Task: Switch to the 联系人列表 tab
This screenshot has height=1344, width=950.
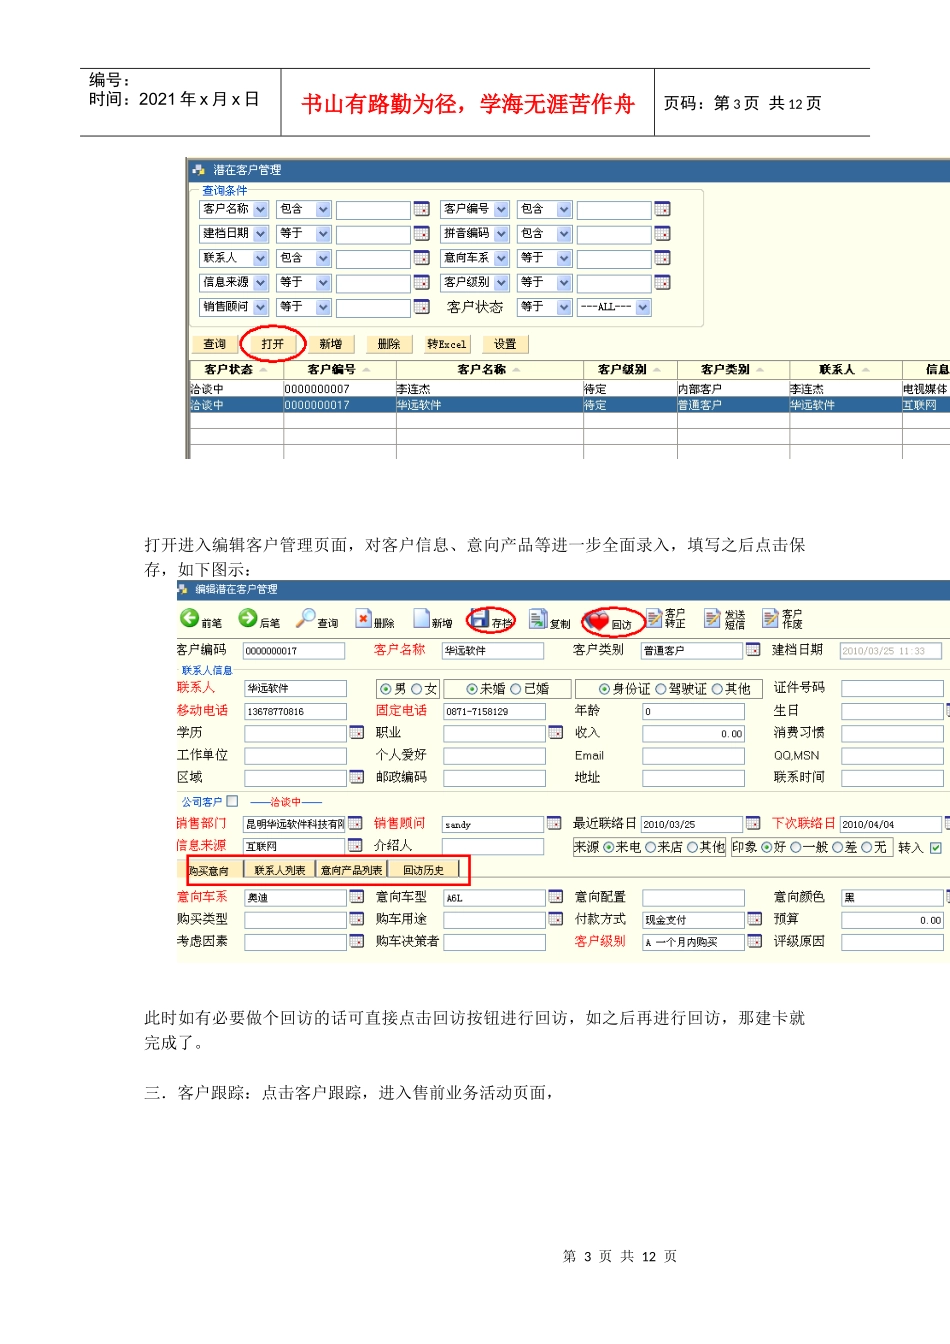Action: [280, 870]
